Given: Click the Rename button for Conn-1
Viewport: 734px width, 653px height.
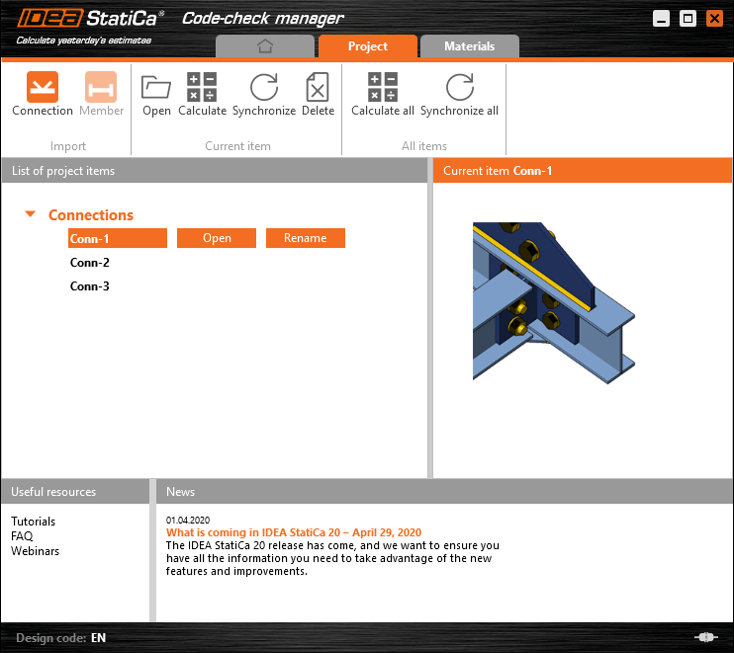Looking at the screenshot, I should pos(305,238).
